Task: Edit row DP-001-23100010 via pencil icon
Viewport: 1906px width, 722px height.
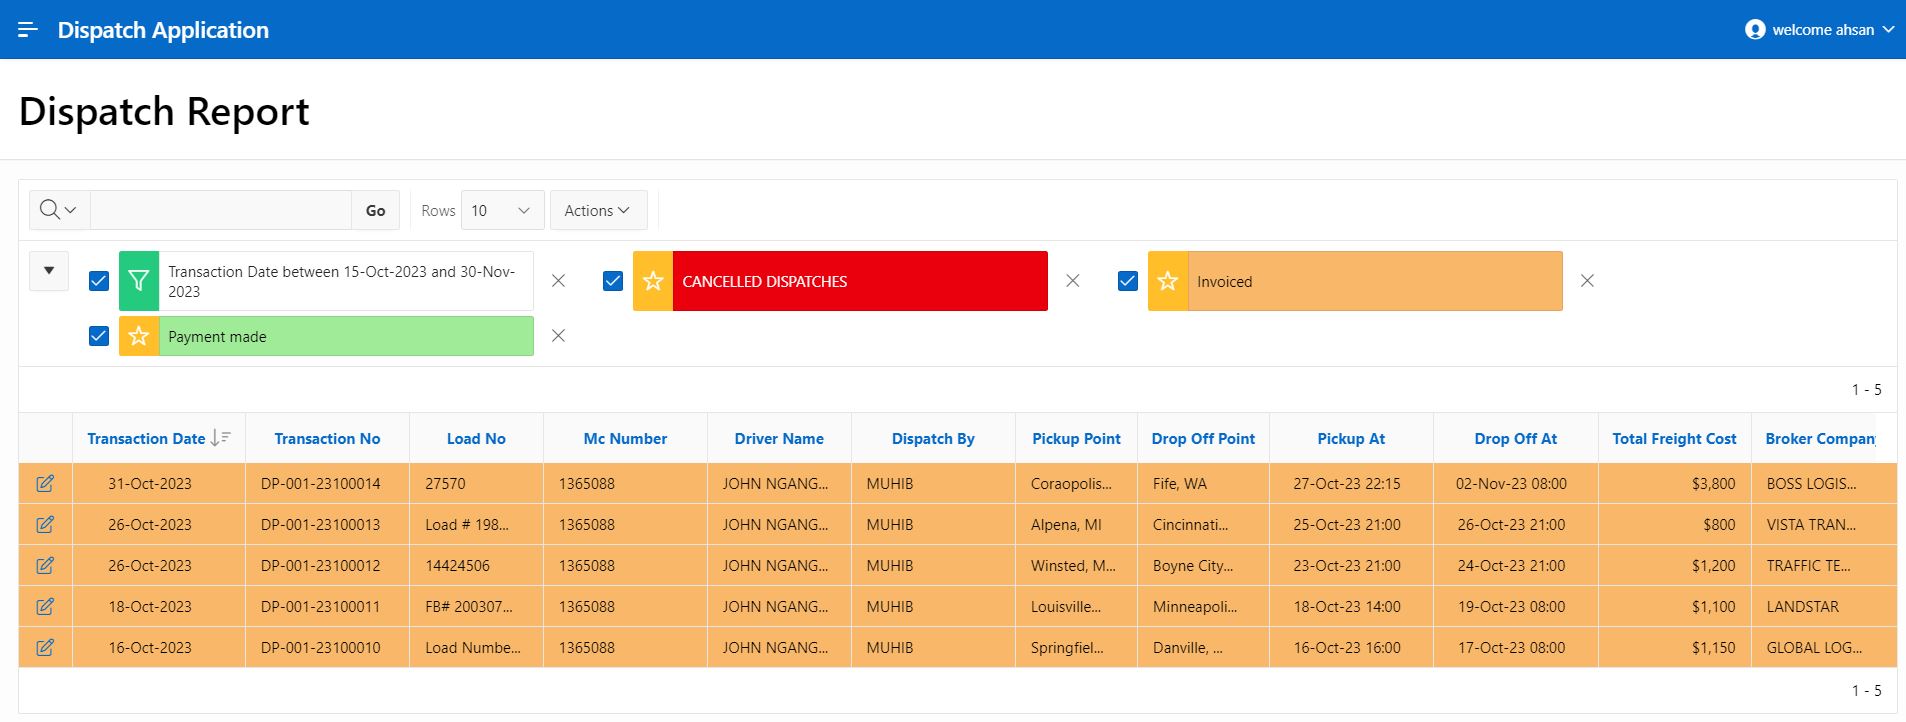Action: 45,648
